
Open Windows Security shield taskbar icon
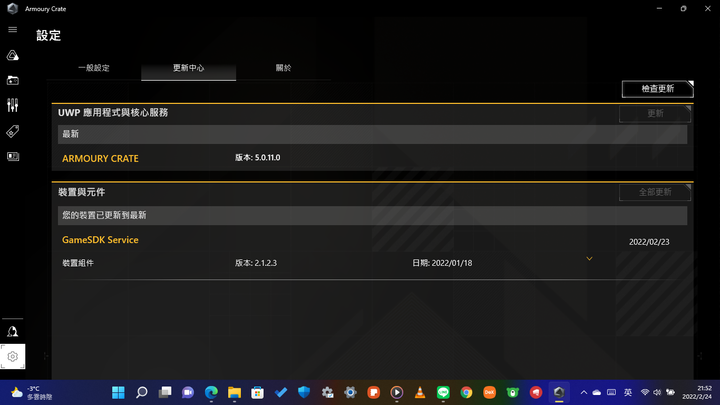[x=304, y=392]
